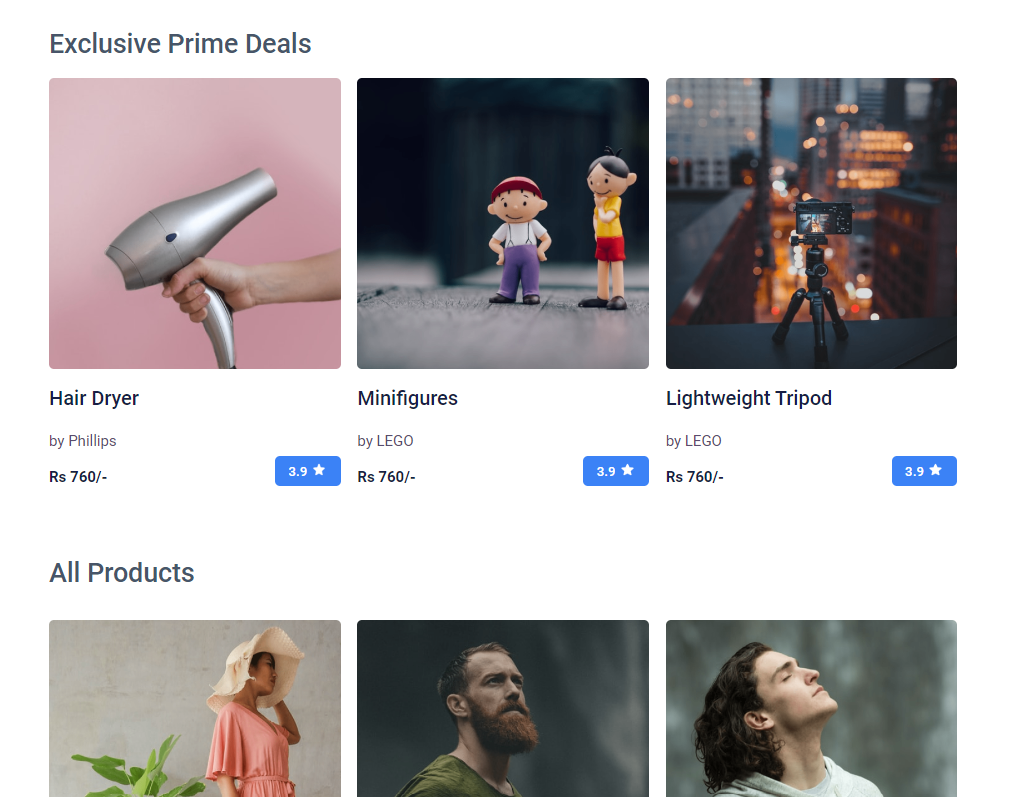Viewport: 1036px width, 797px height.
Task: Click the 3.9 rating badge for Hair Dryer
Action: (308, 471)
